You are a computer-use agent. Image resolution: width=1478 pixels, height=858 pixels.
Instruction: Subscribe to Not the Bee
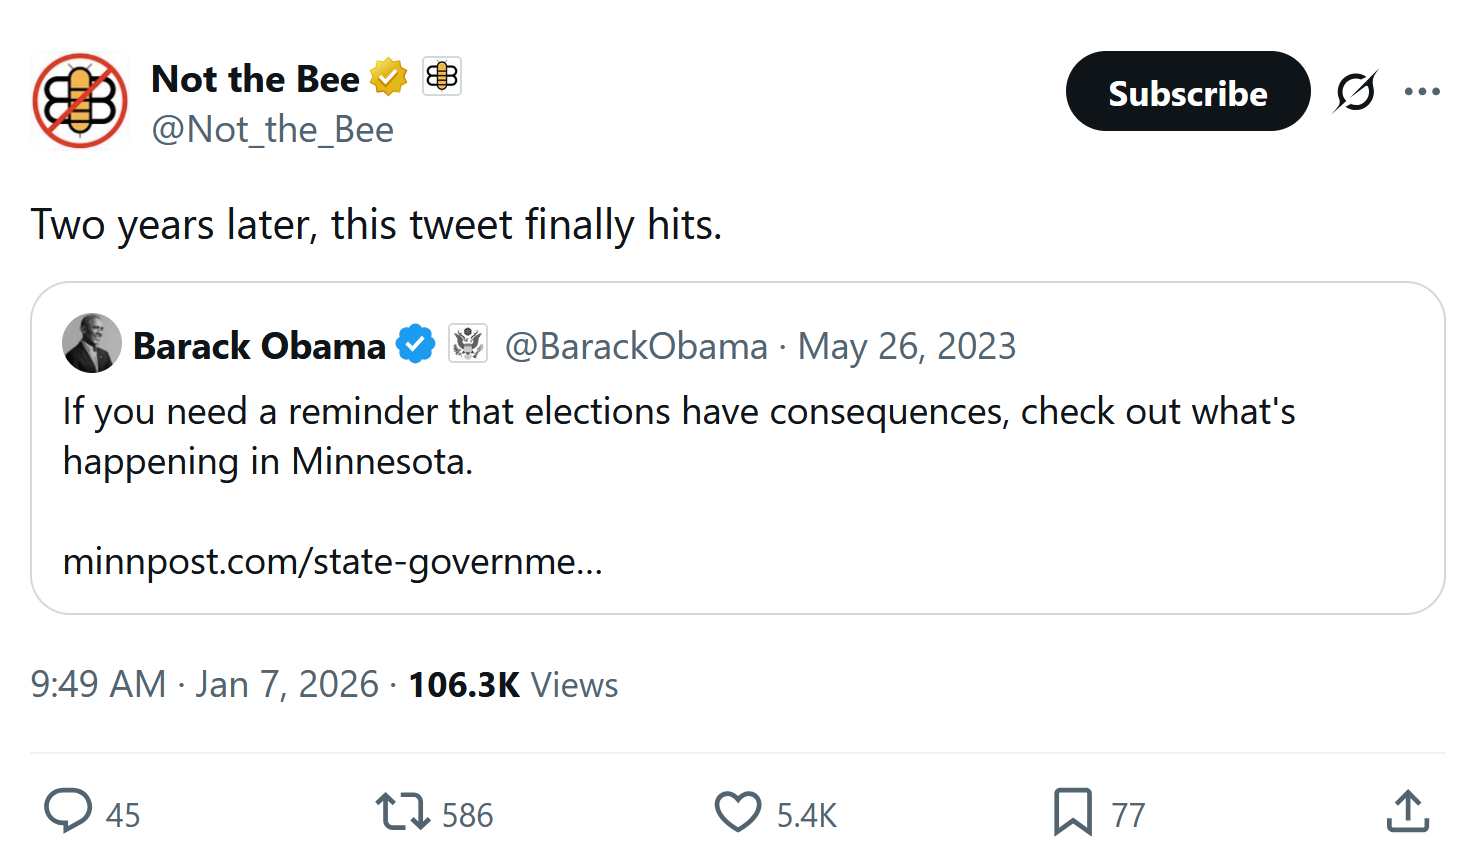tap(1187, 92)
